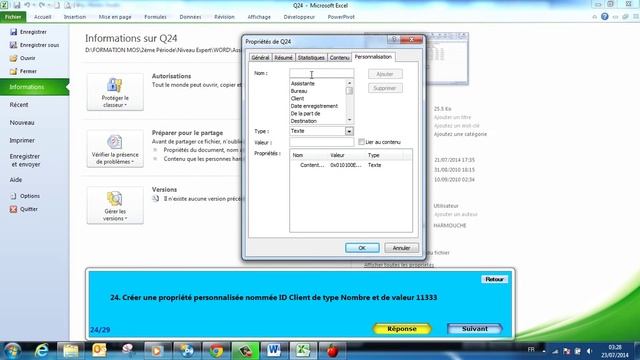Click the save icon in quick access toolbar

[x=17, y=5]
